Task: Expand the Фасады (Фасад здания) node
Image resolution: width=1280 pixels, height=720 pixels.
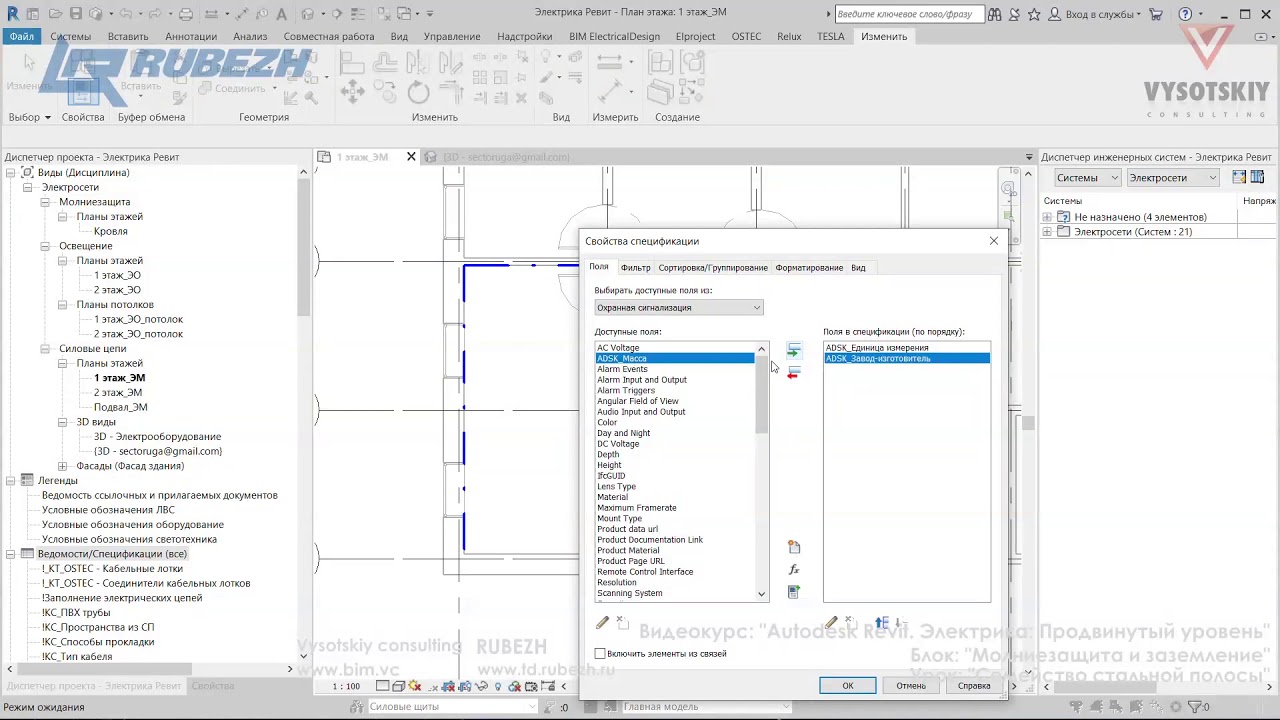Action: [63, 466]
